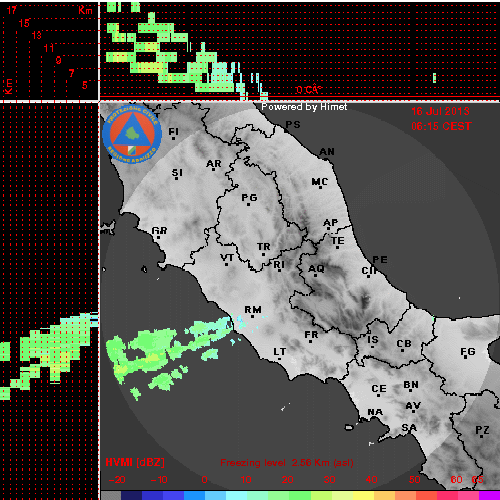Click the RM city marker on map
Viewport: 500px width, 500px height.
[x=253, y=316]
